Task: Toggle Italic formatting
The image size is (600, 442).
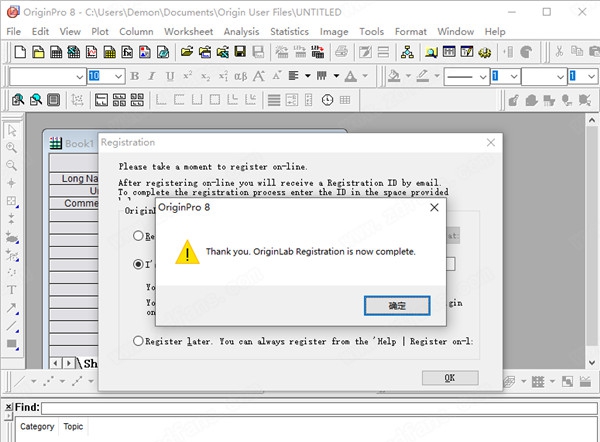Action: pyautogui.click(x=152, y=76)
